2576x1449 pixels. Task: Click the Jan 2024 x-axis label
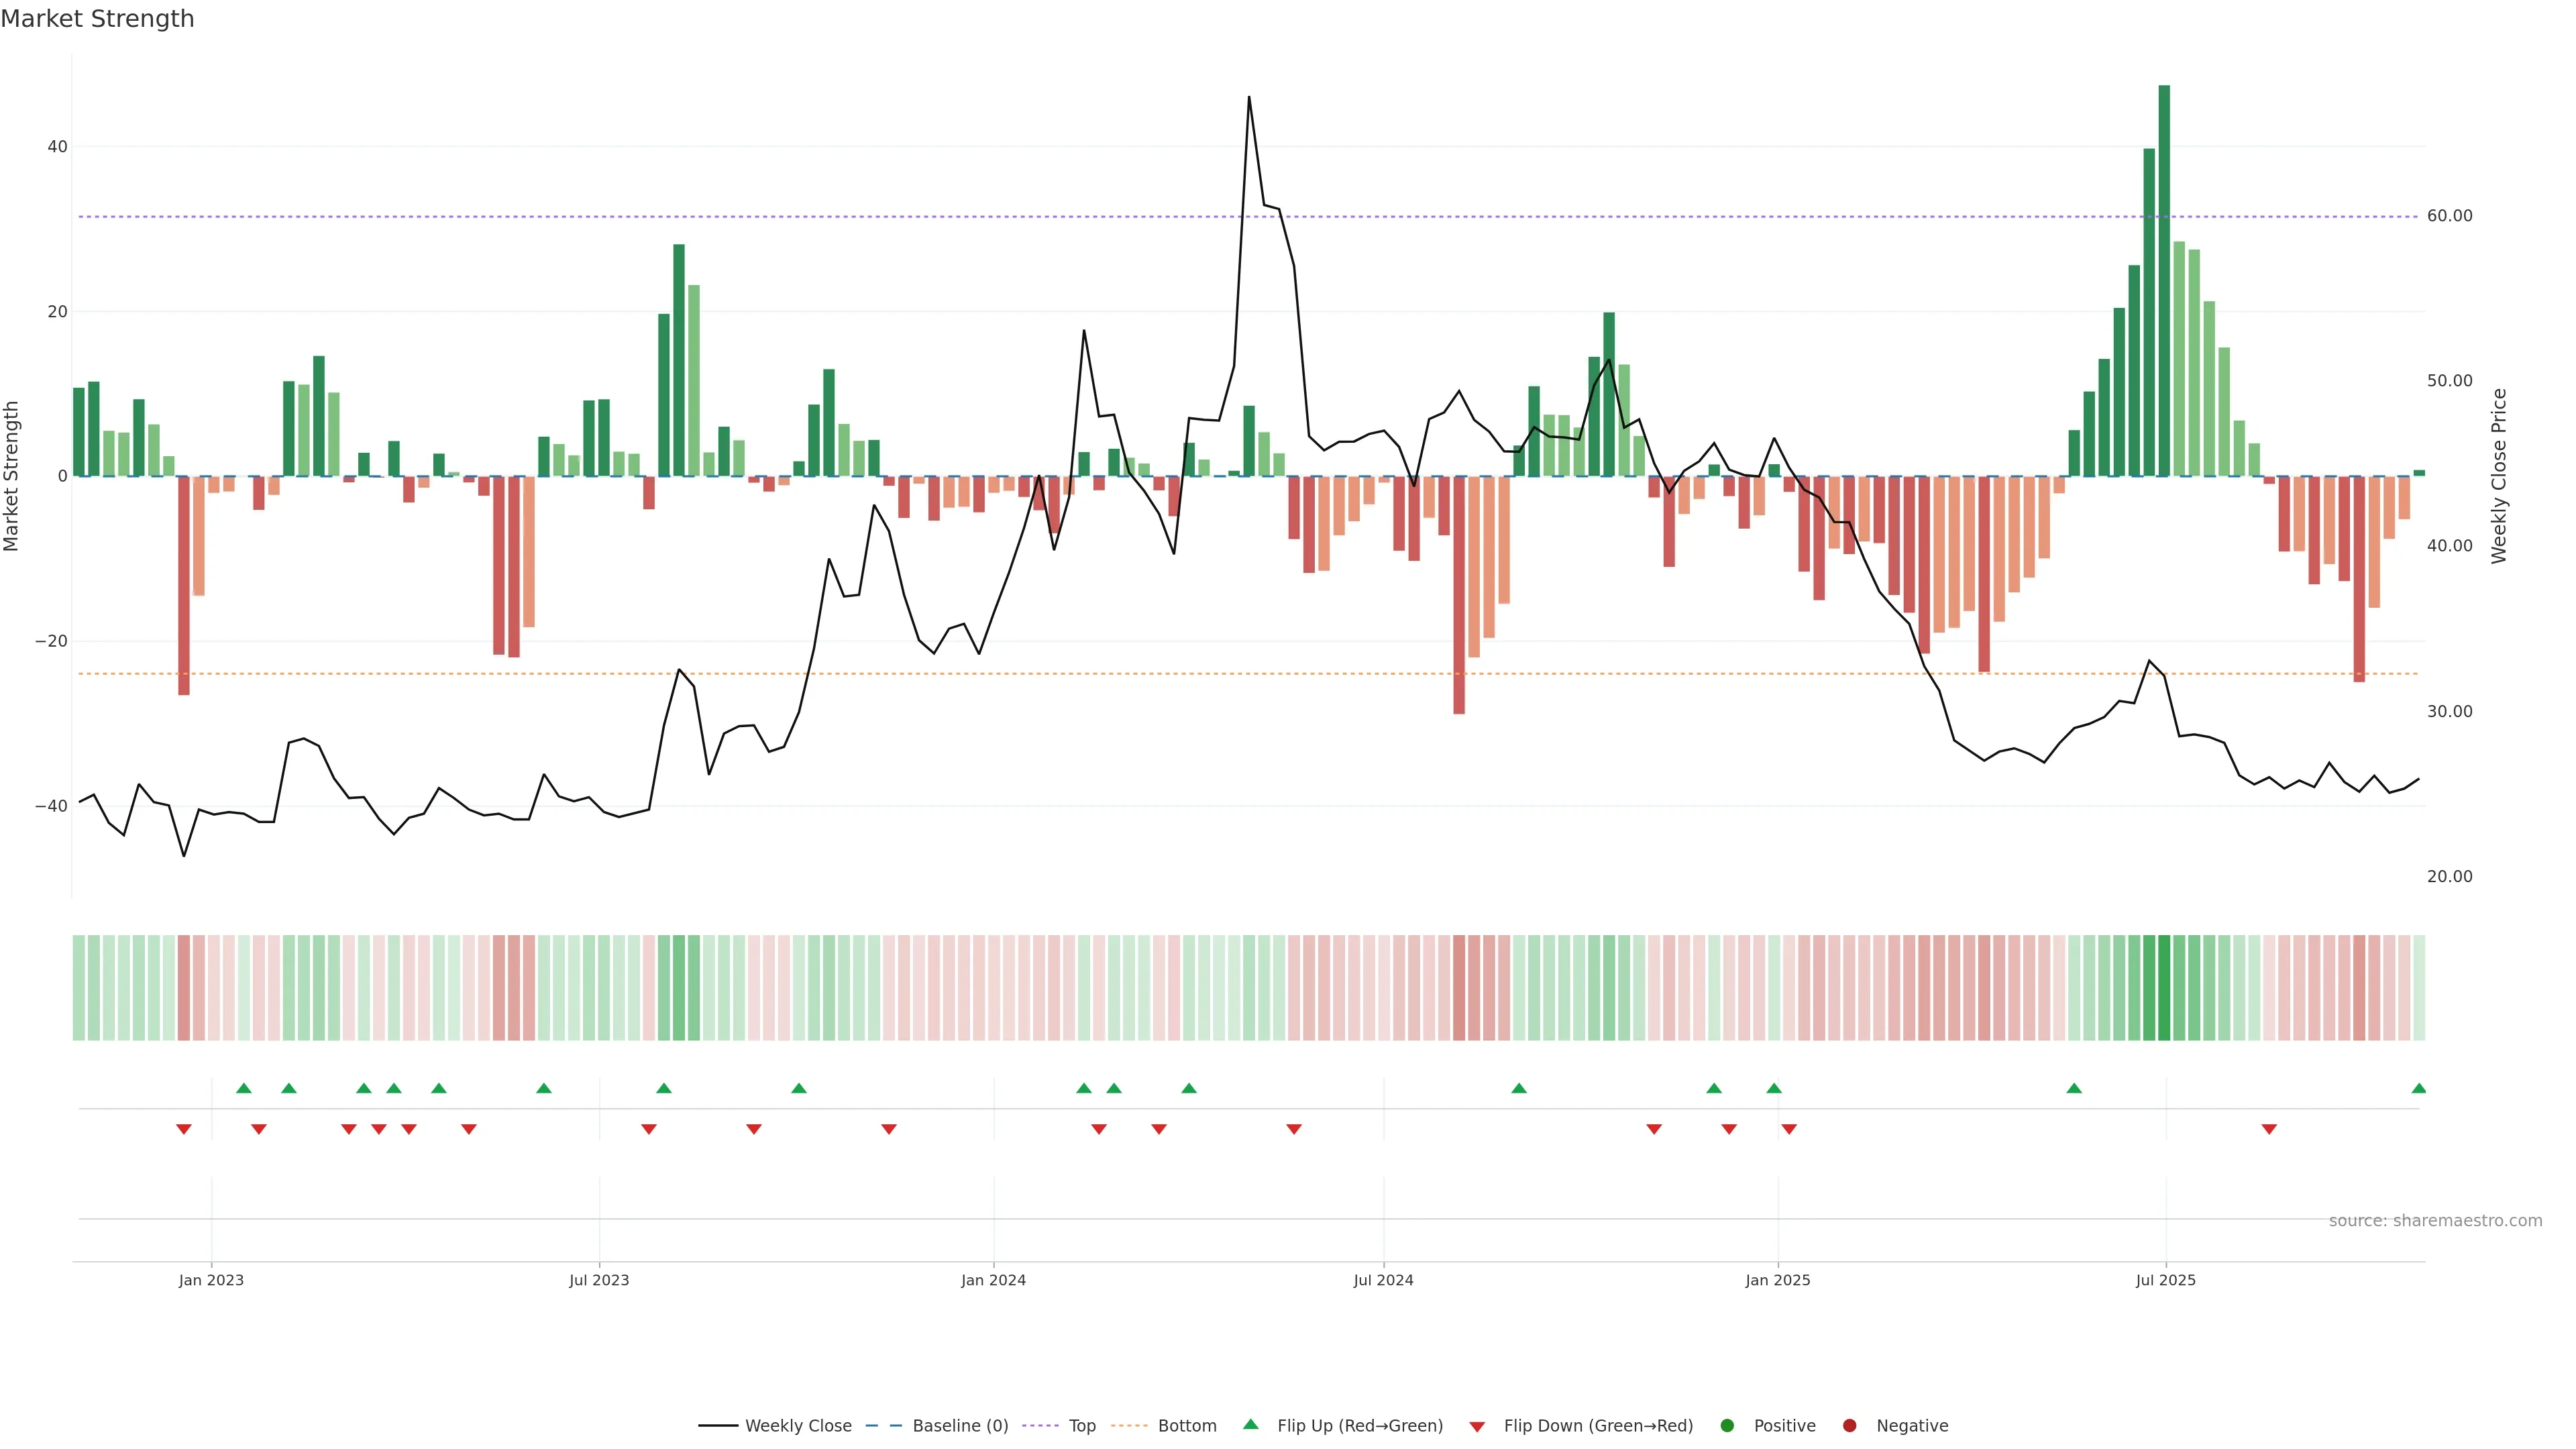point(993,1280)
